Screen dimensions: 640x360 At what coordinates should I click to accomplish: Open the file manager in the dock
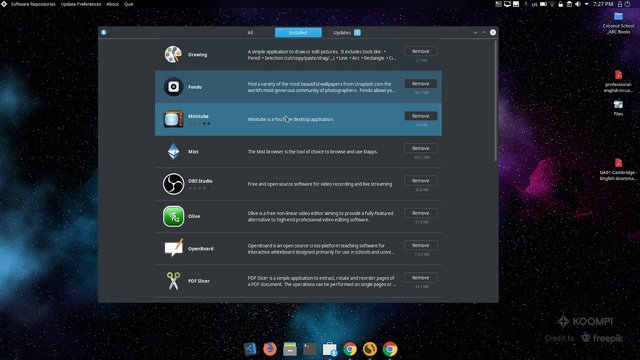(x=290, y=349)
